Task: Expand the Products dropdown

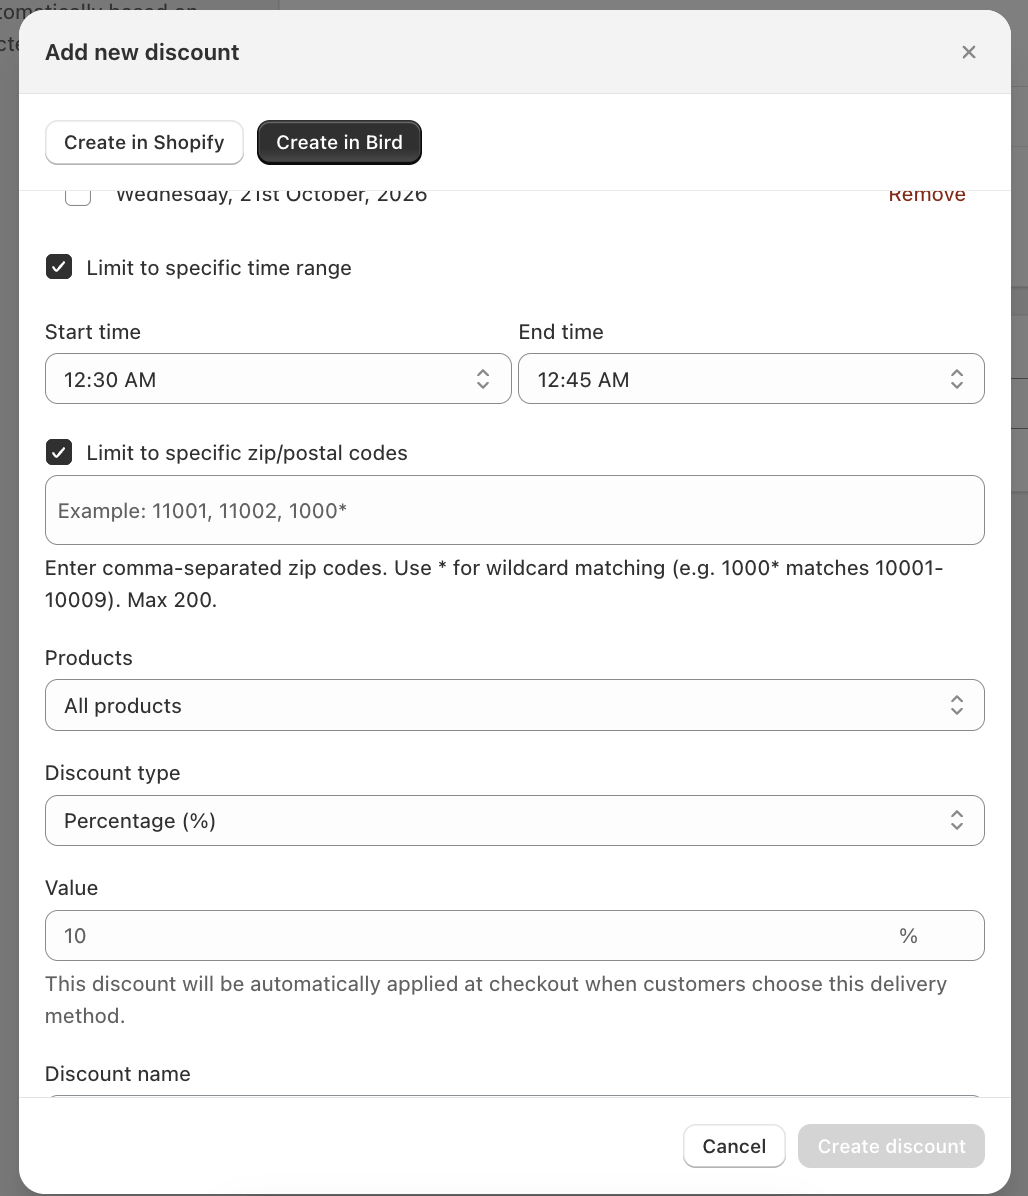Action: point(515,705)
